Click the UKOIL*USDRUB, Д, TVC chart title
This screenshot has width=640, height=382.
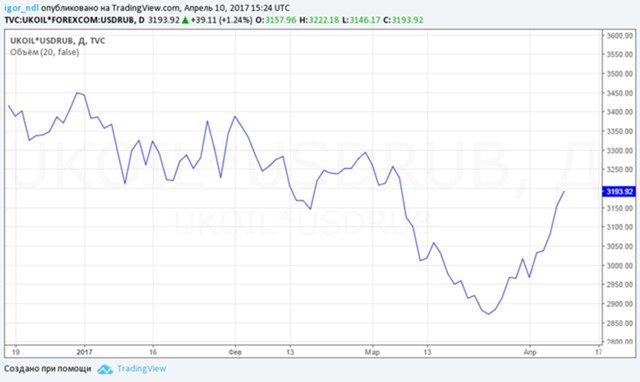(x=58, y=41)
